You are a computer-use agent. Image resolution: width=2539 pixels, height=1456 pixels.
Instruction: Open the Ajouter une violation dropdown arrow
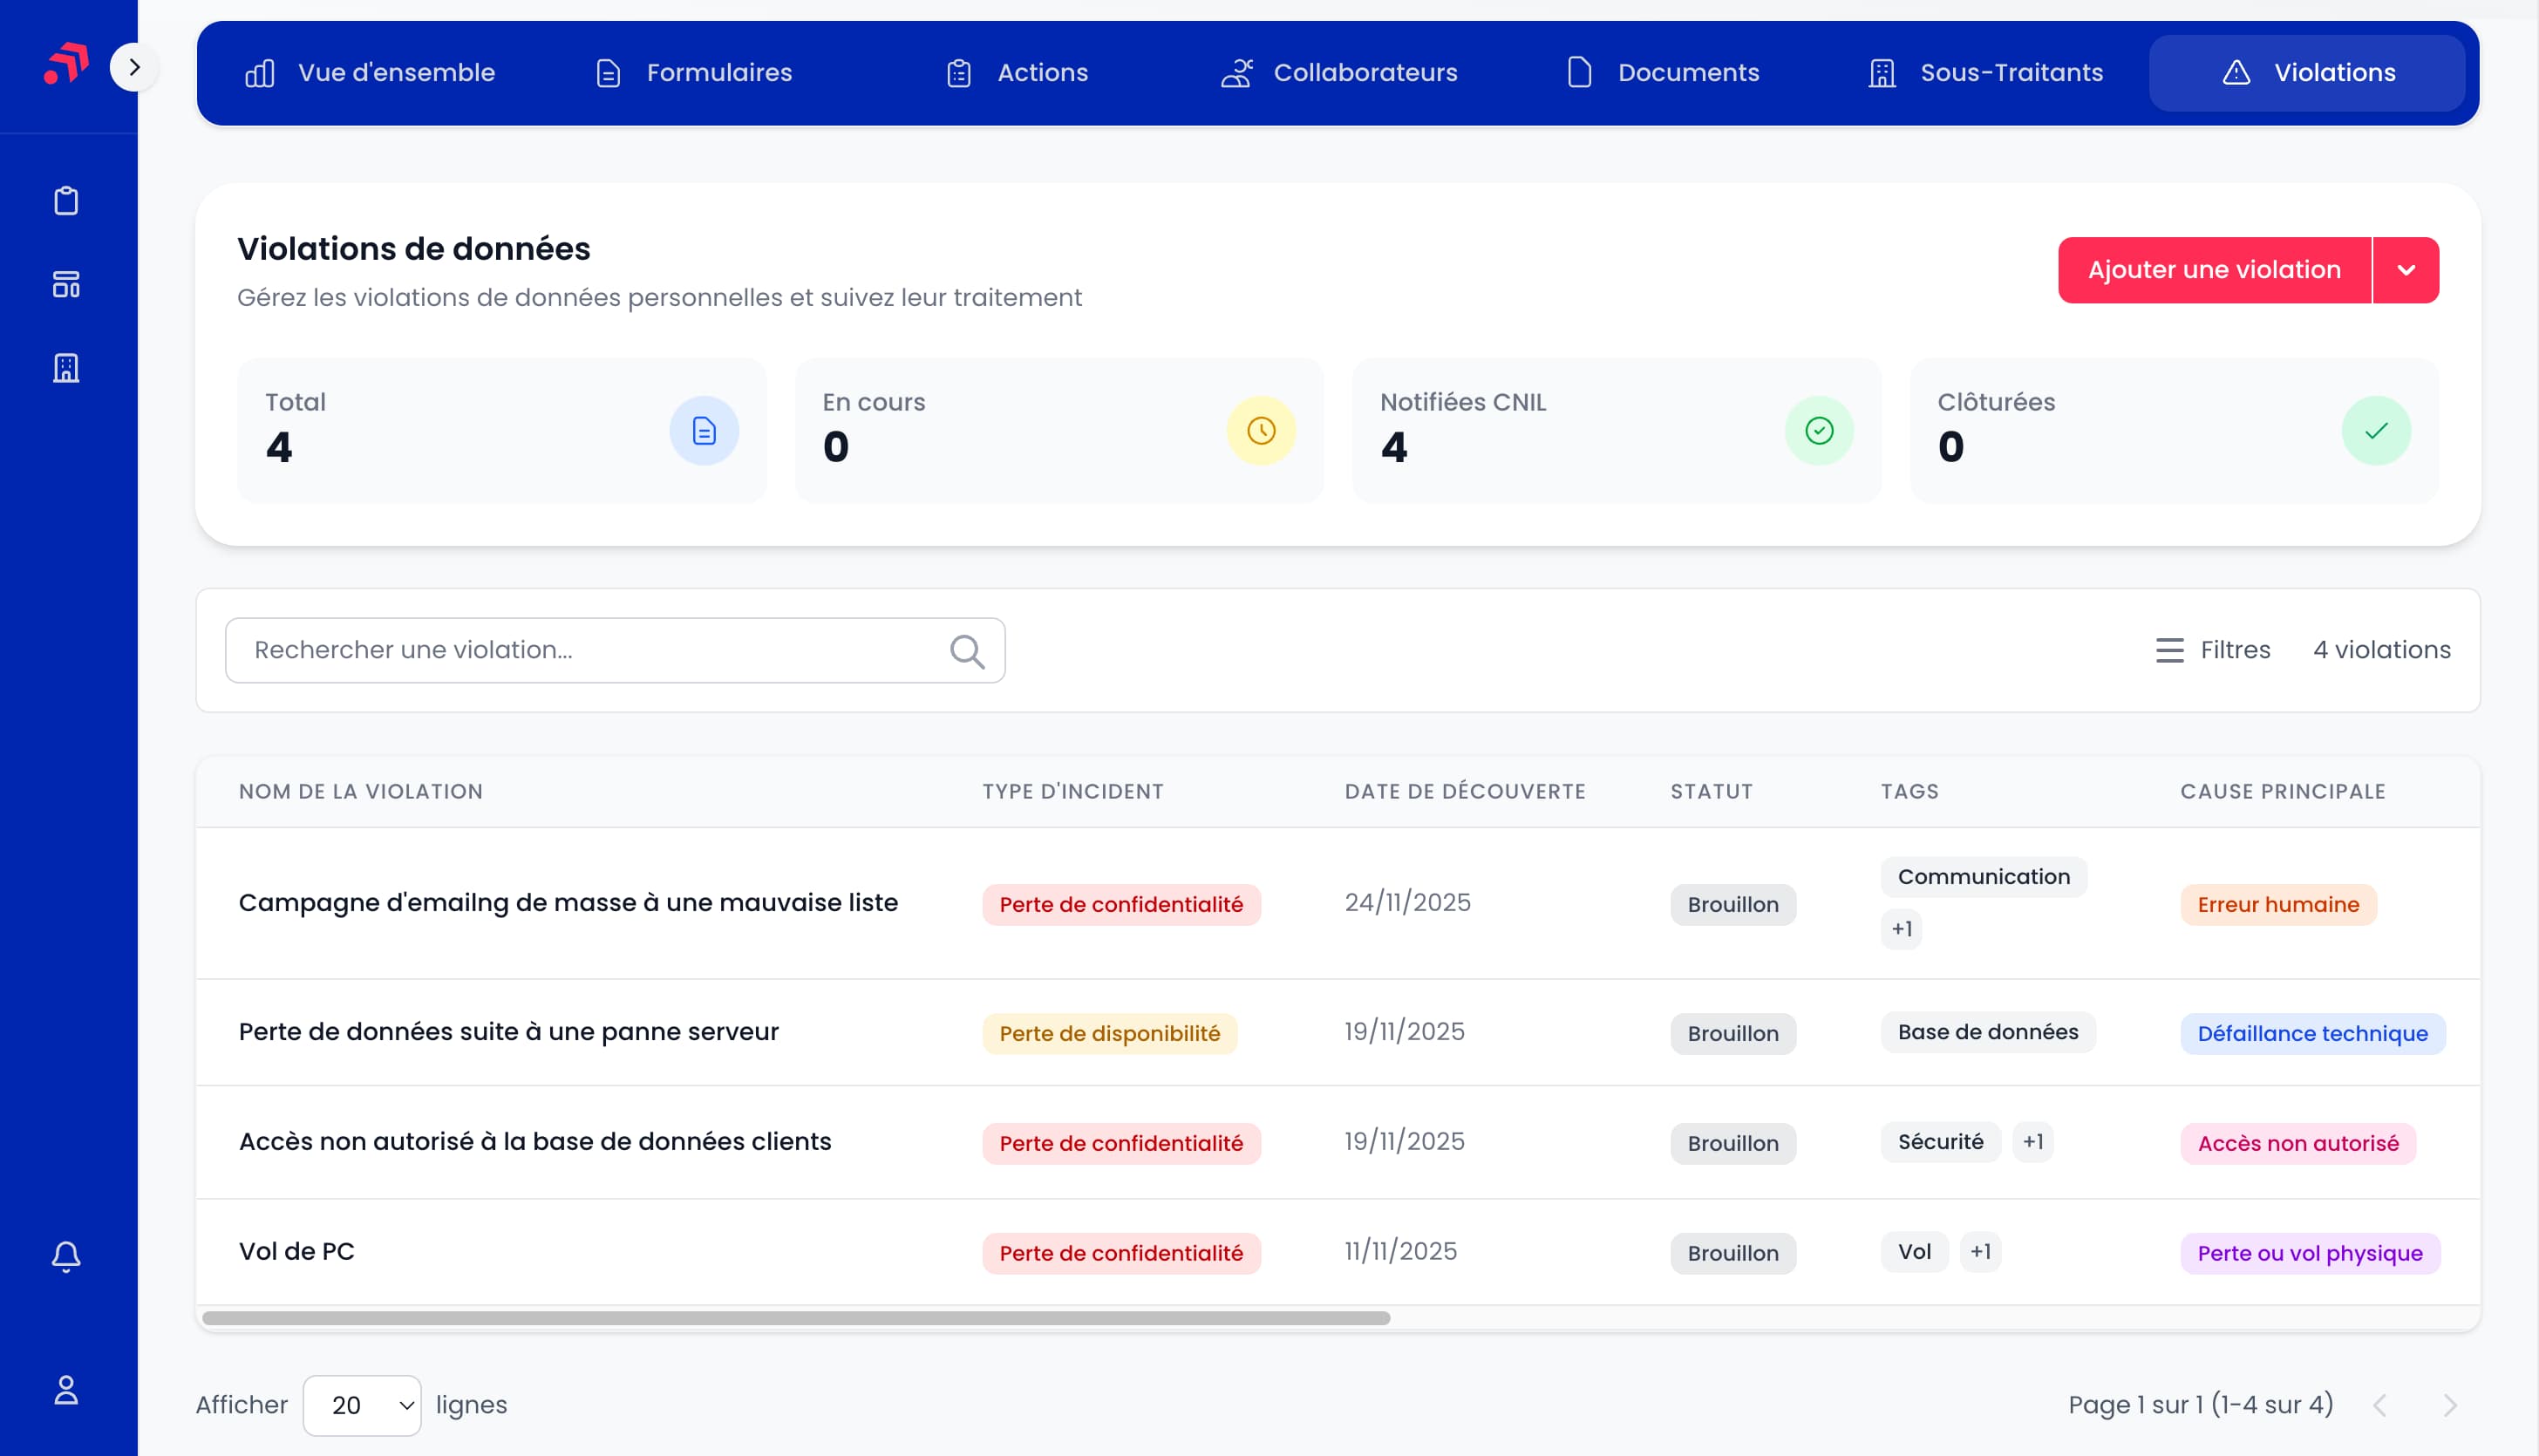(2406, 270)
